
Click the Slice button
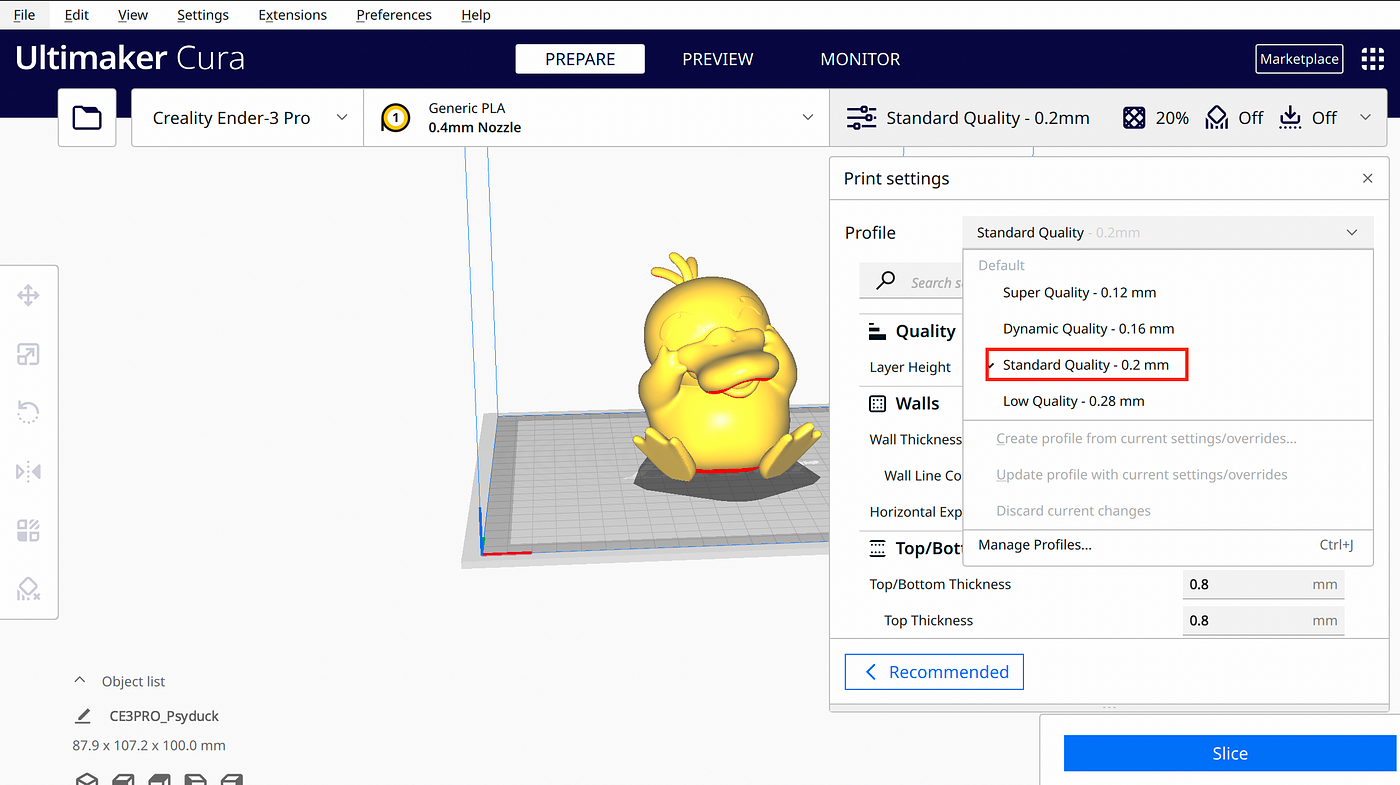1229,754
